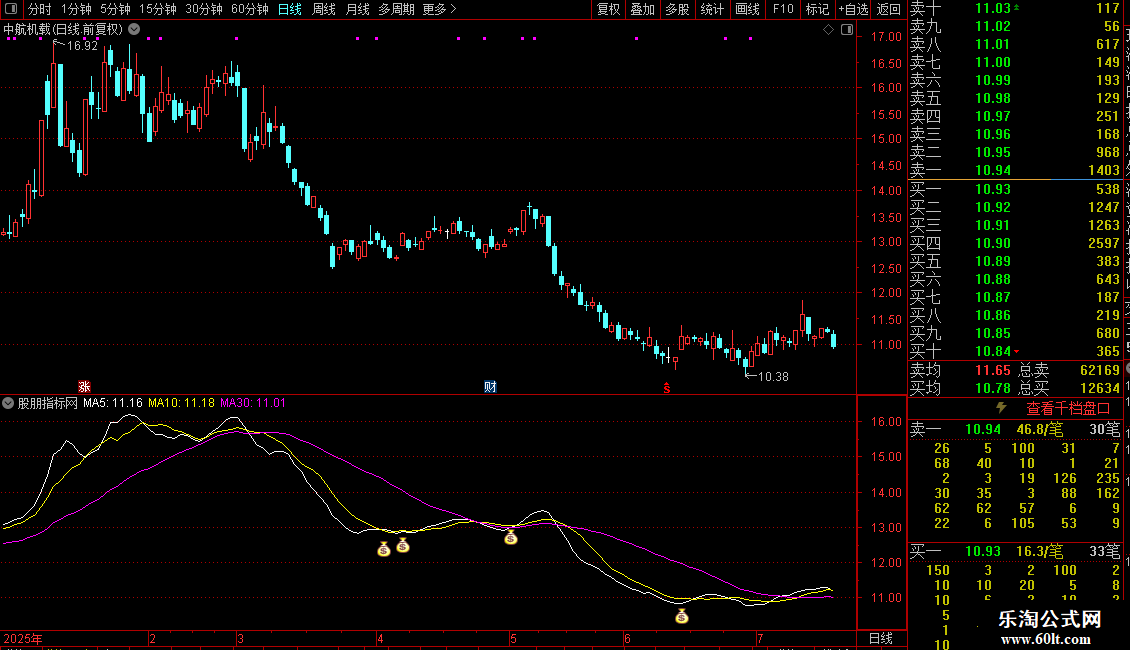Select the 30分钟 period
This screenshot has height=650, width=1130.
[203, 9]
